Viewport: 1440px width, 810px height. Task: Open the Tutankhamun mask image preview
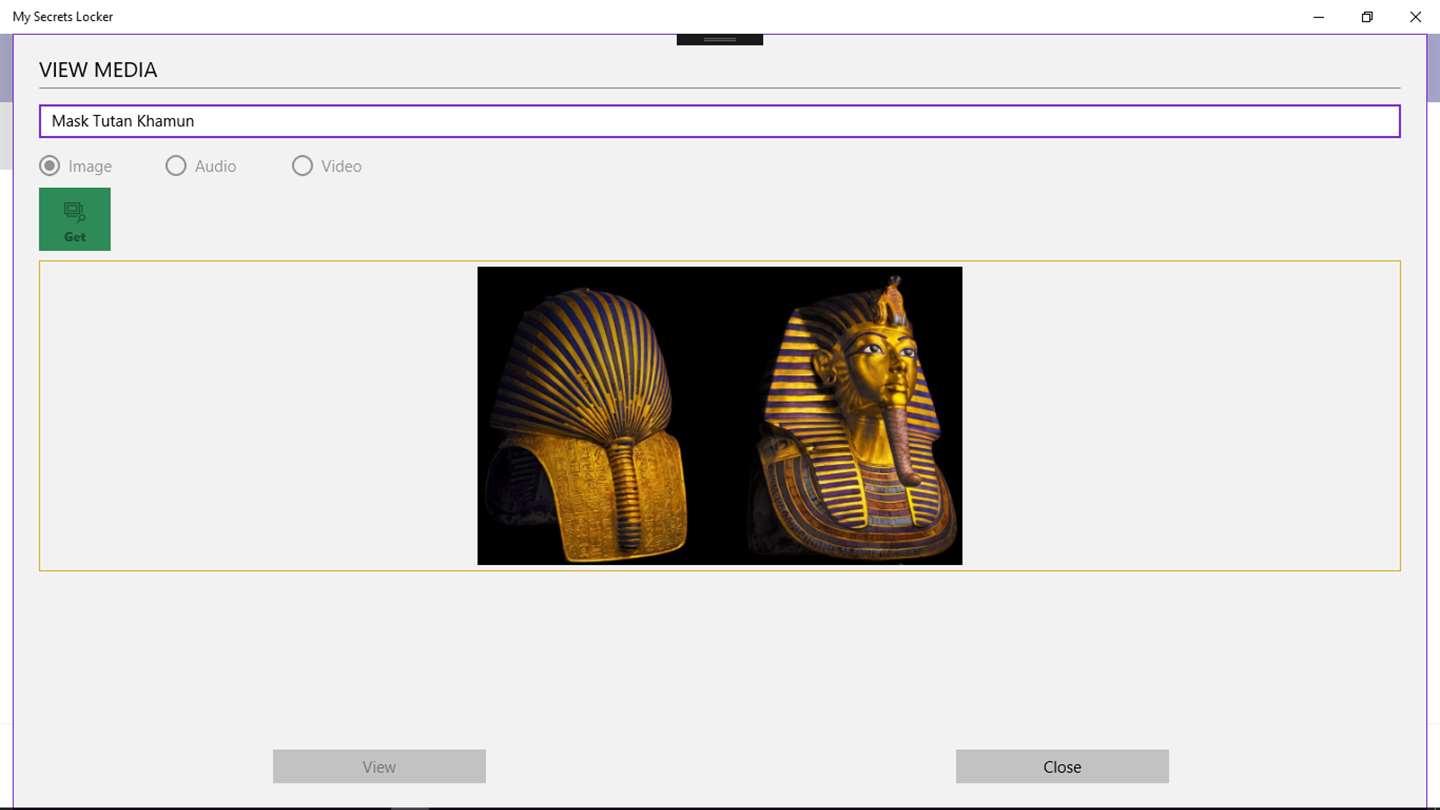720,416
